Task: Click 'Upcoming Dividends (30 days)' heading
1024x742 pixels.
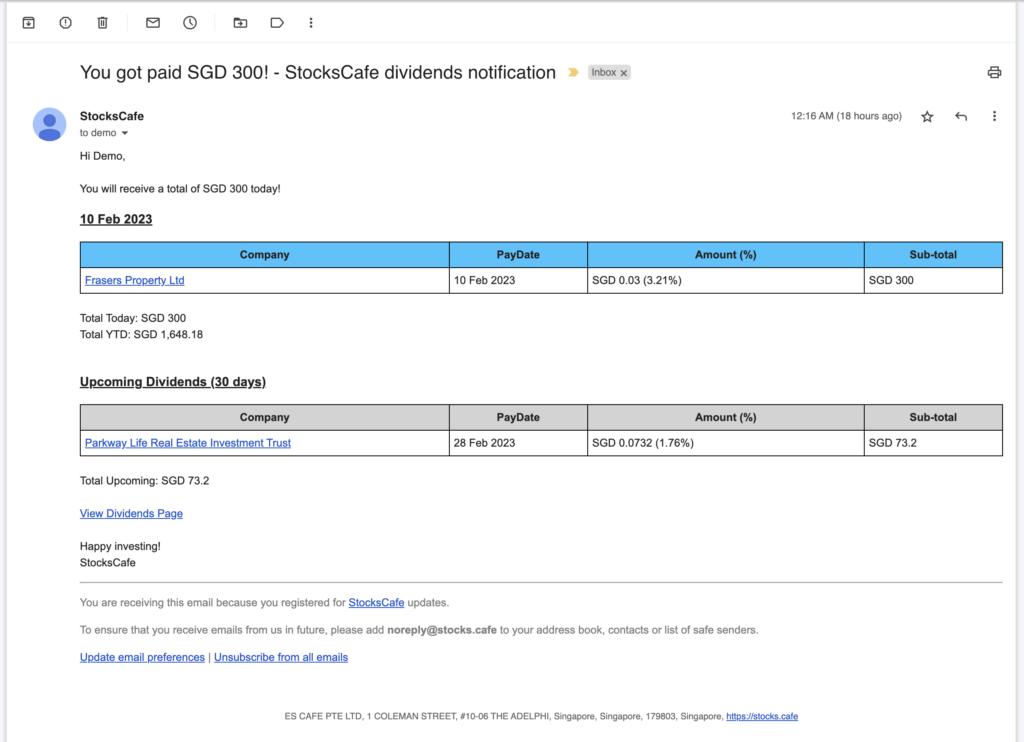Action: [173, 382]
